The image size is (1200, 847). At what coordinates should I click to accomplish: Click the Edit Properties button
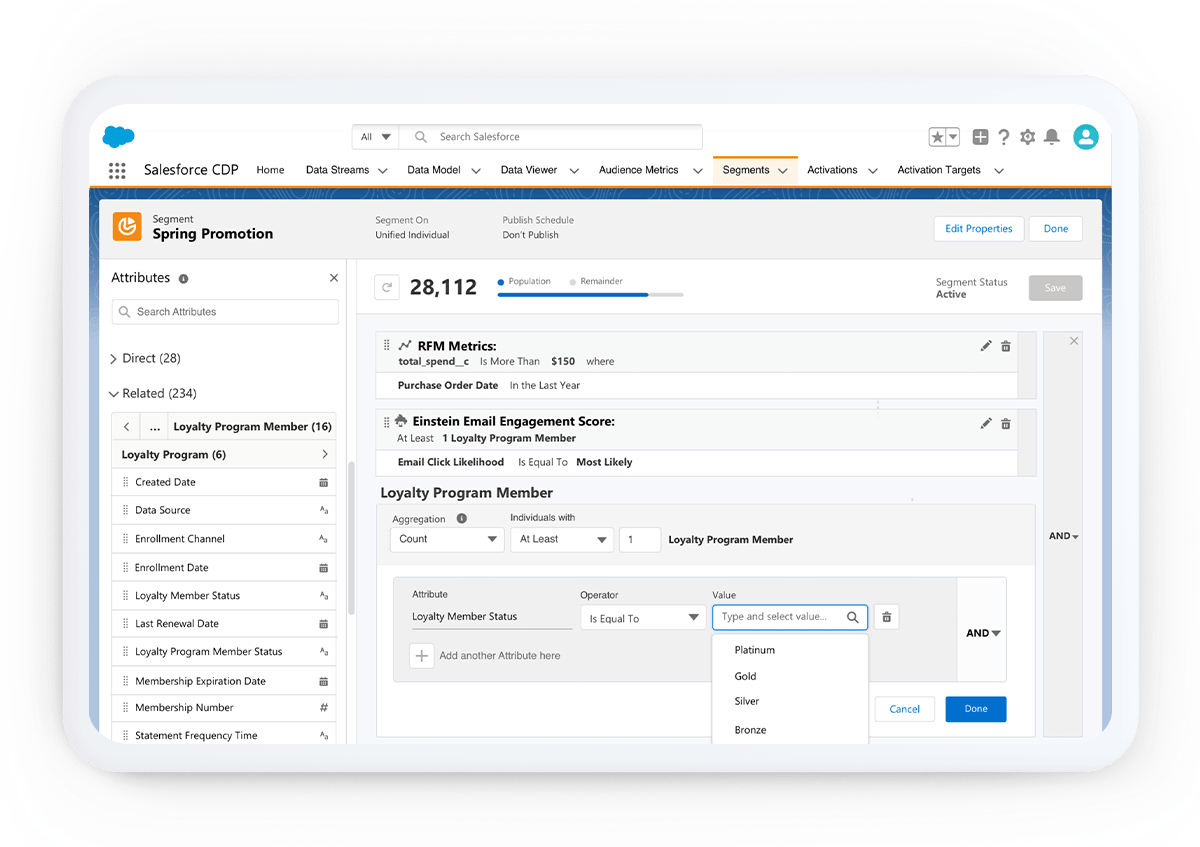click(978, 229)
